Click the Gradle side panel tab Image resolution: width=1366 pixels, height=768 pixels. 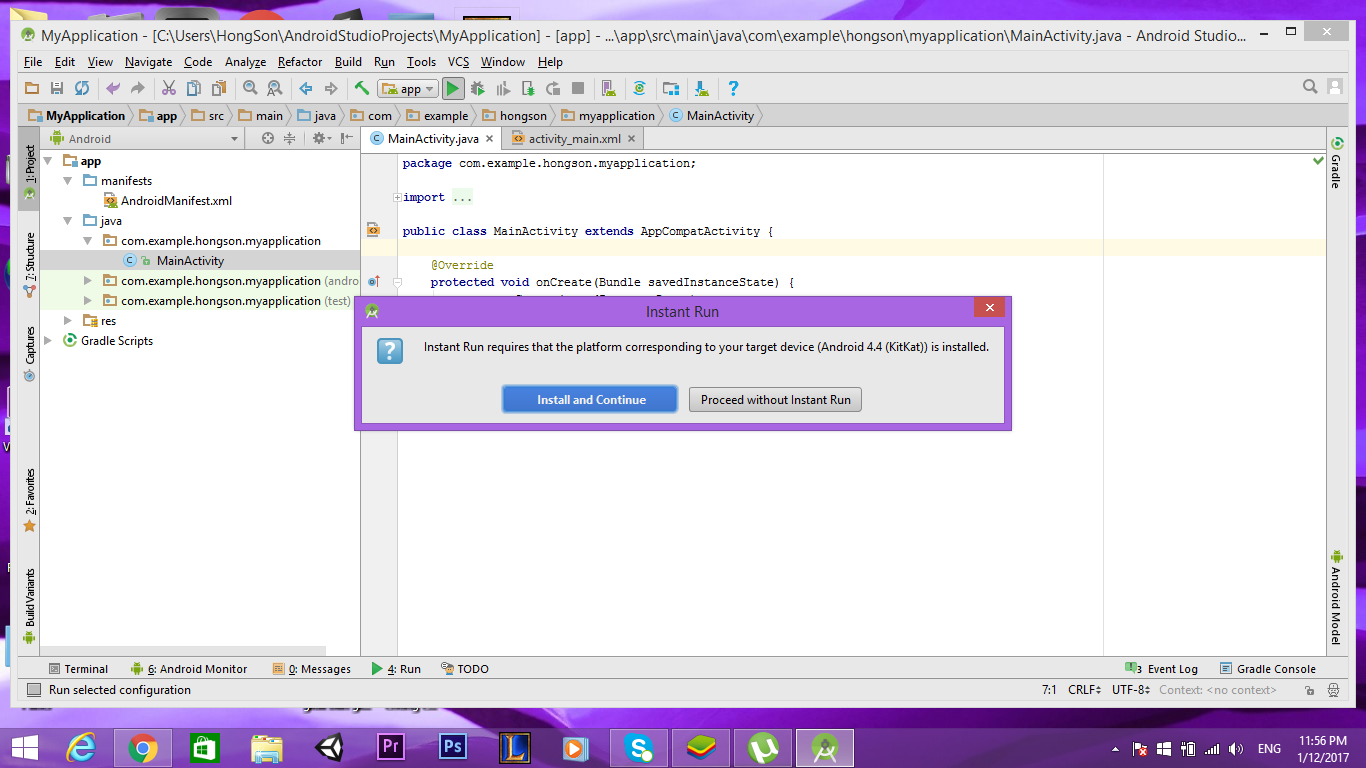pos(1336,163)
